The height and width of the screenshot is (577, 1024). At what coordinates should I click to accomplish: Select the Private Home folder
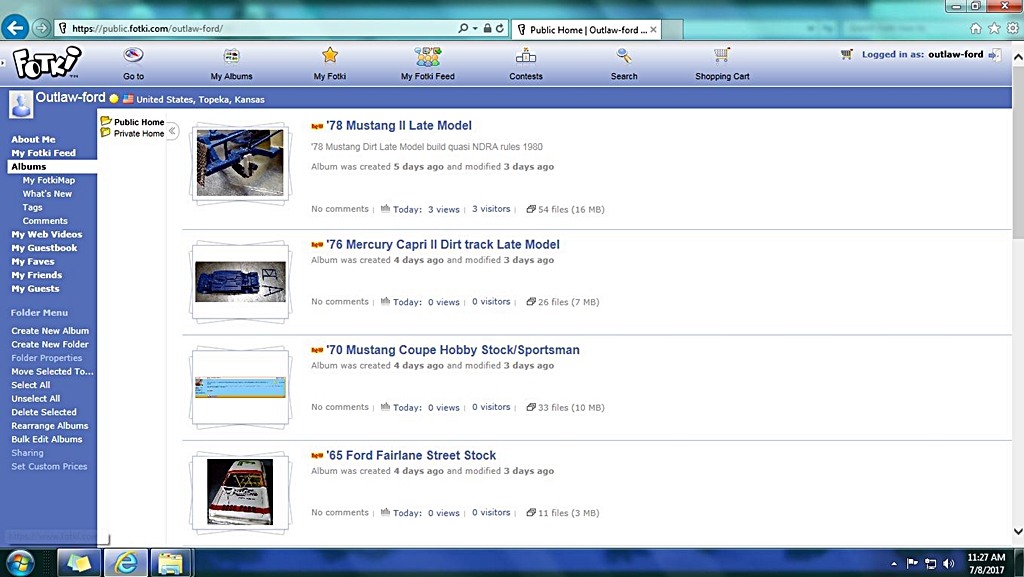coord(138,133)
